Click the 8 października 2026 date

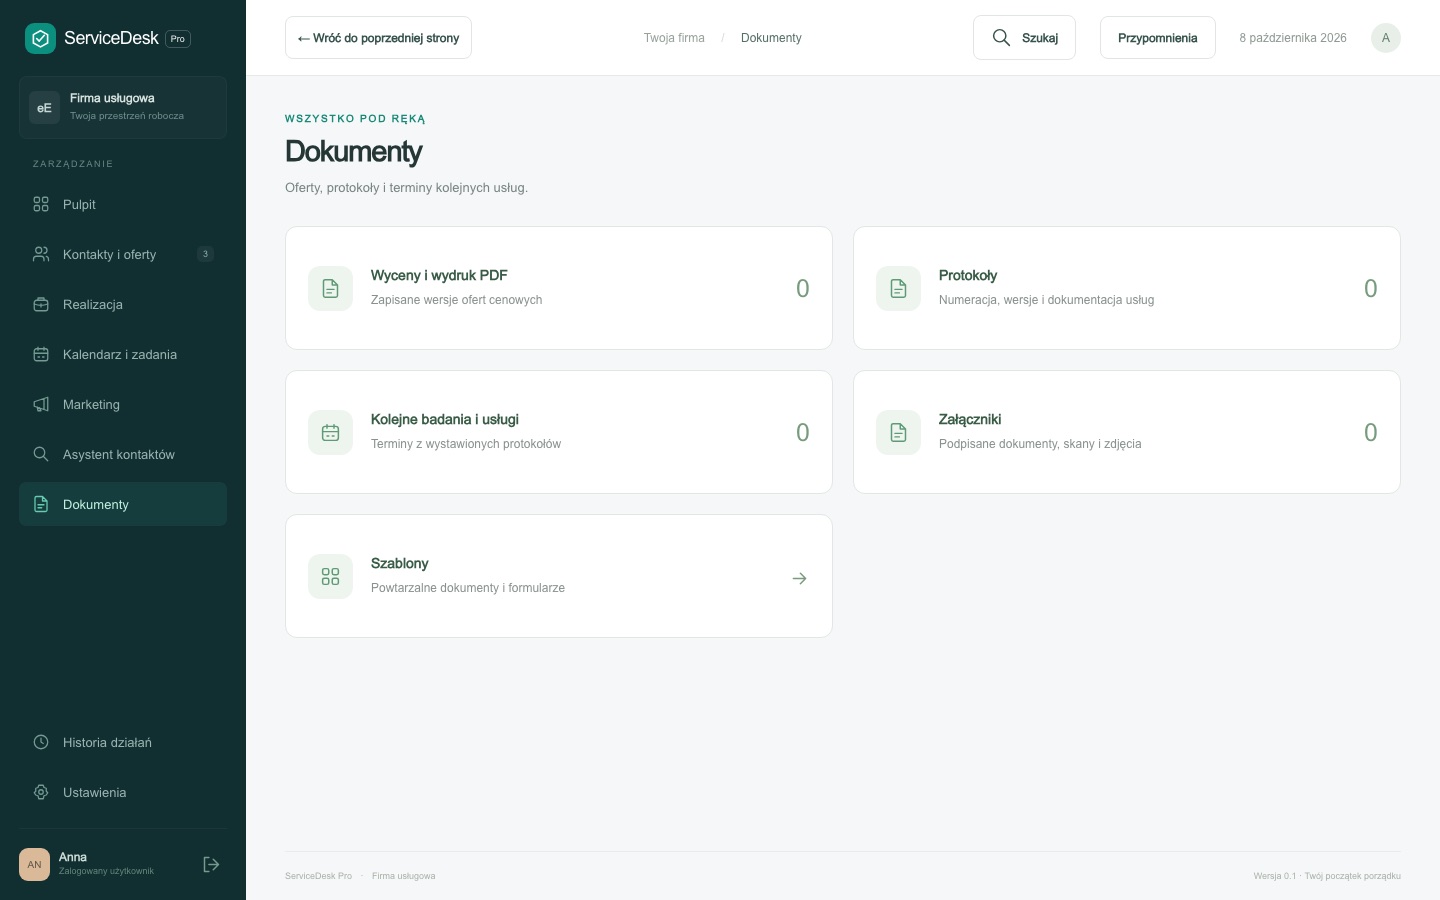click(x=1293, y=38)
